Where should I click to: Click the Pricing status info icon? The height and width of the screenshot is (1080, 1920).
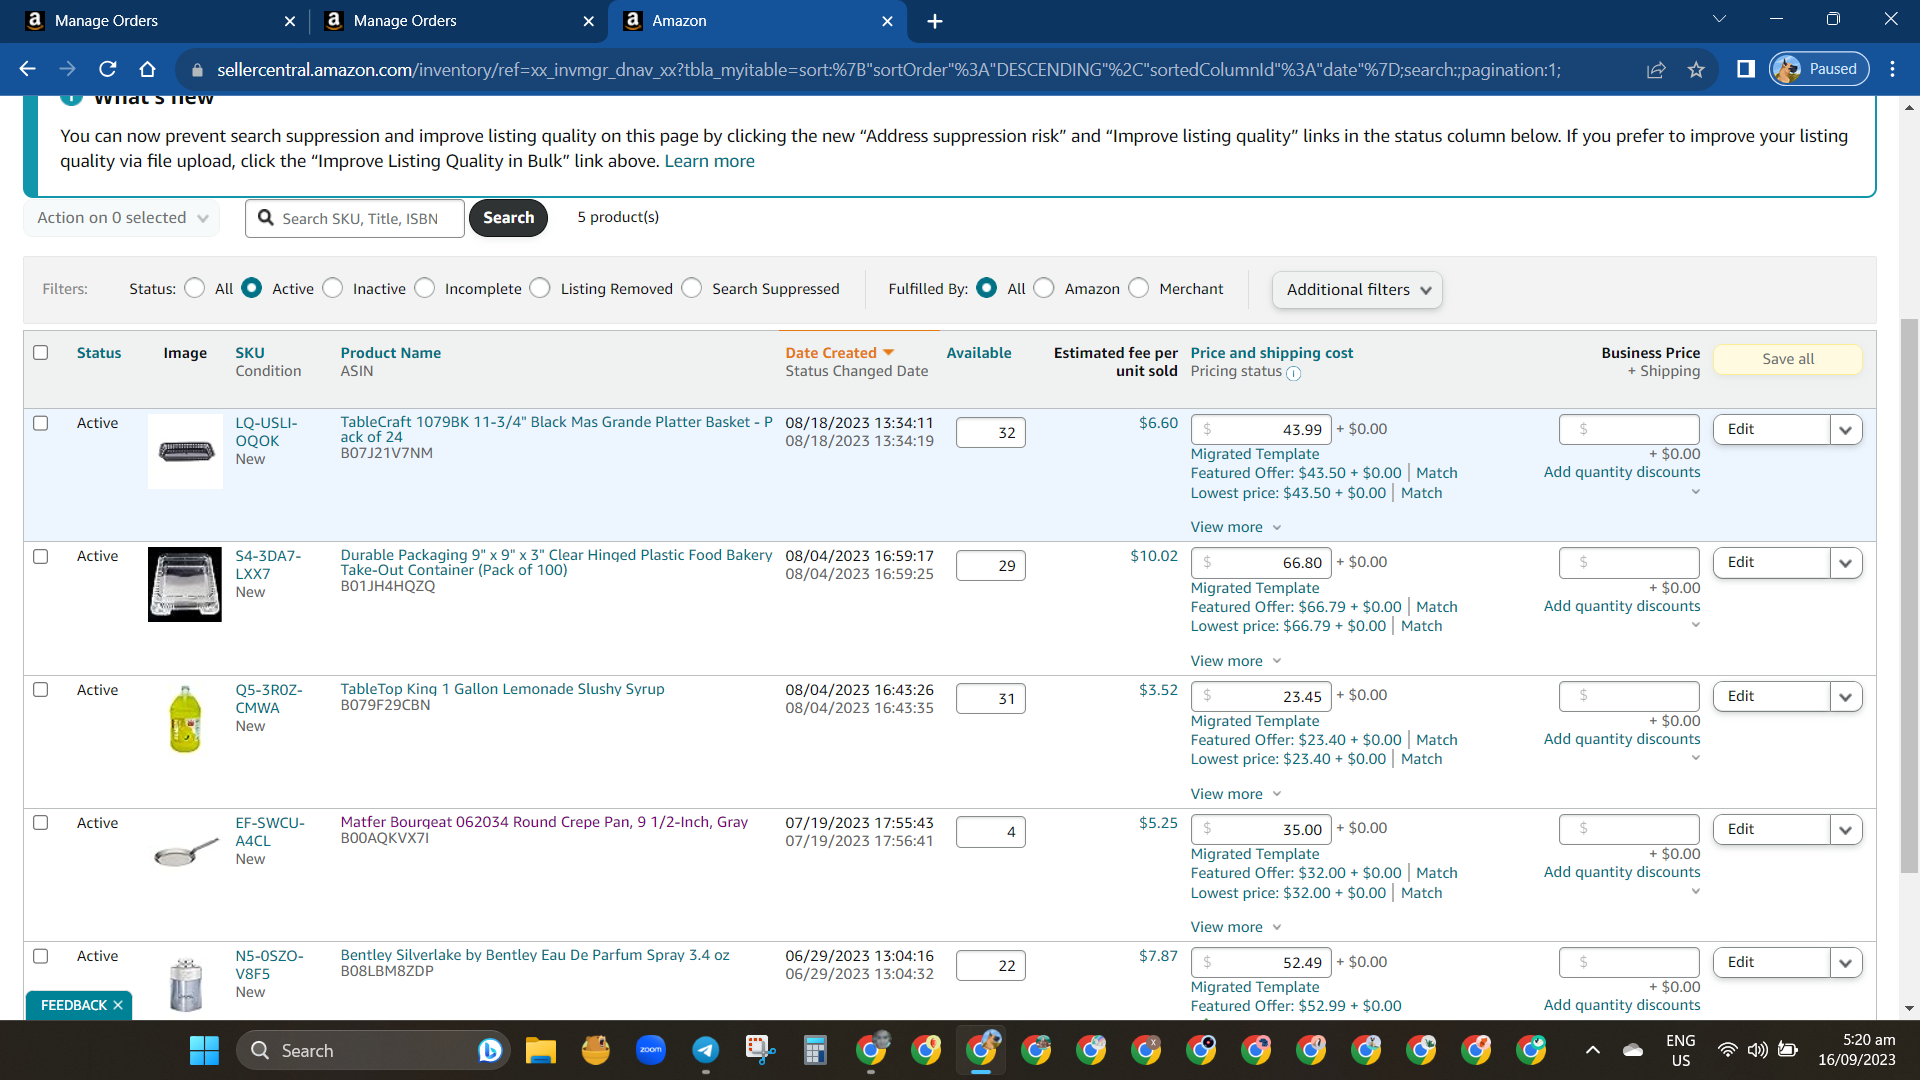coord(1293,373)
